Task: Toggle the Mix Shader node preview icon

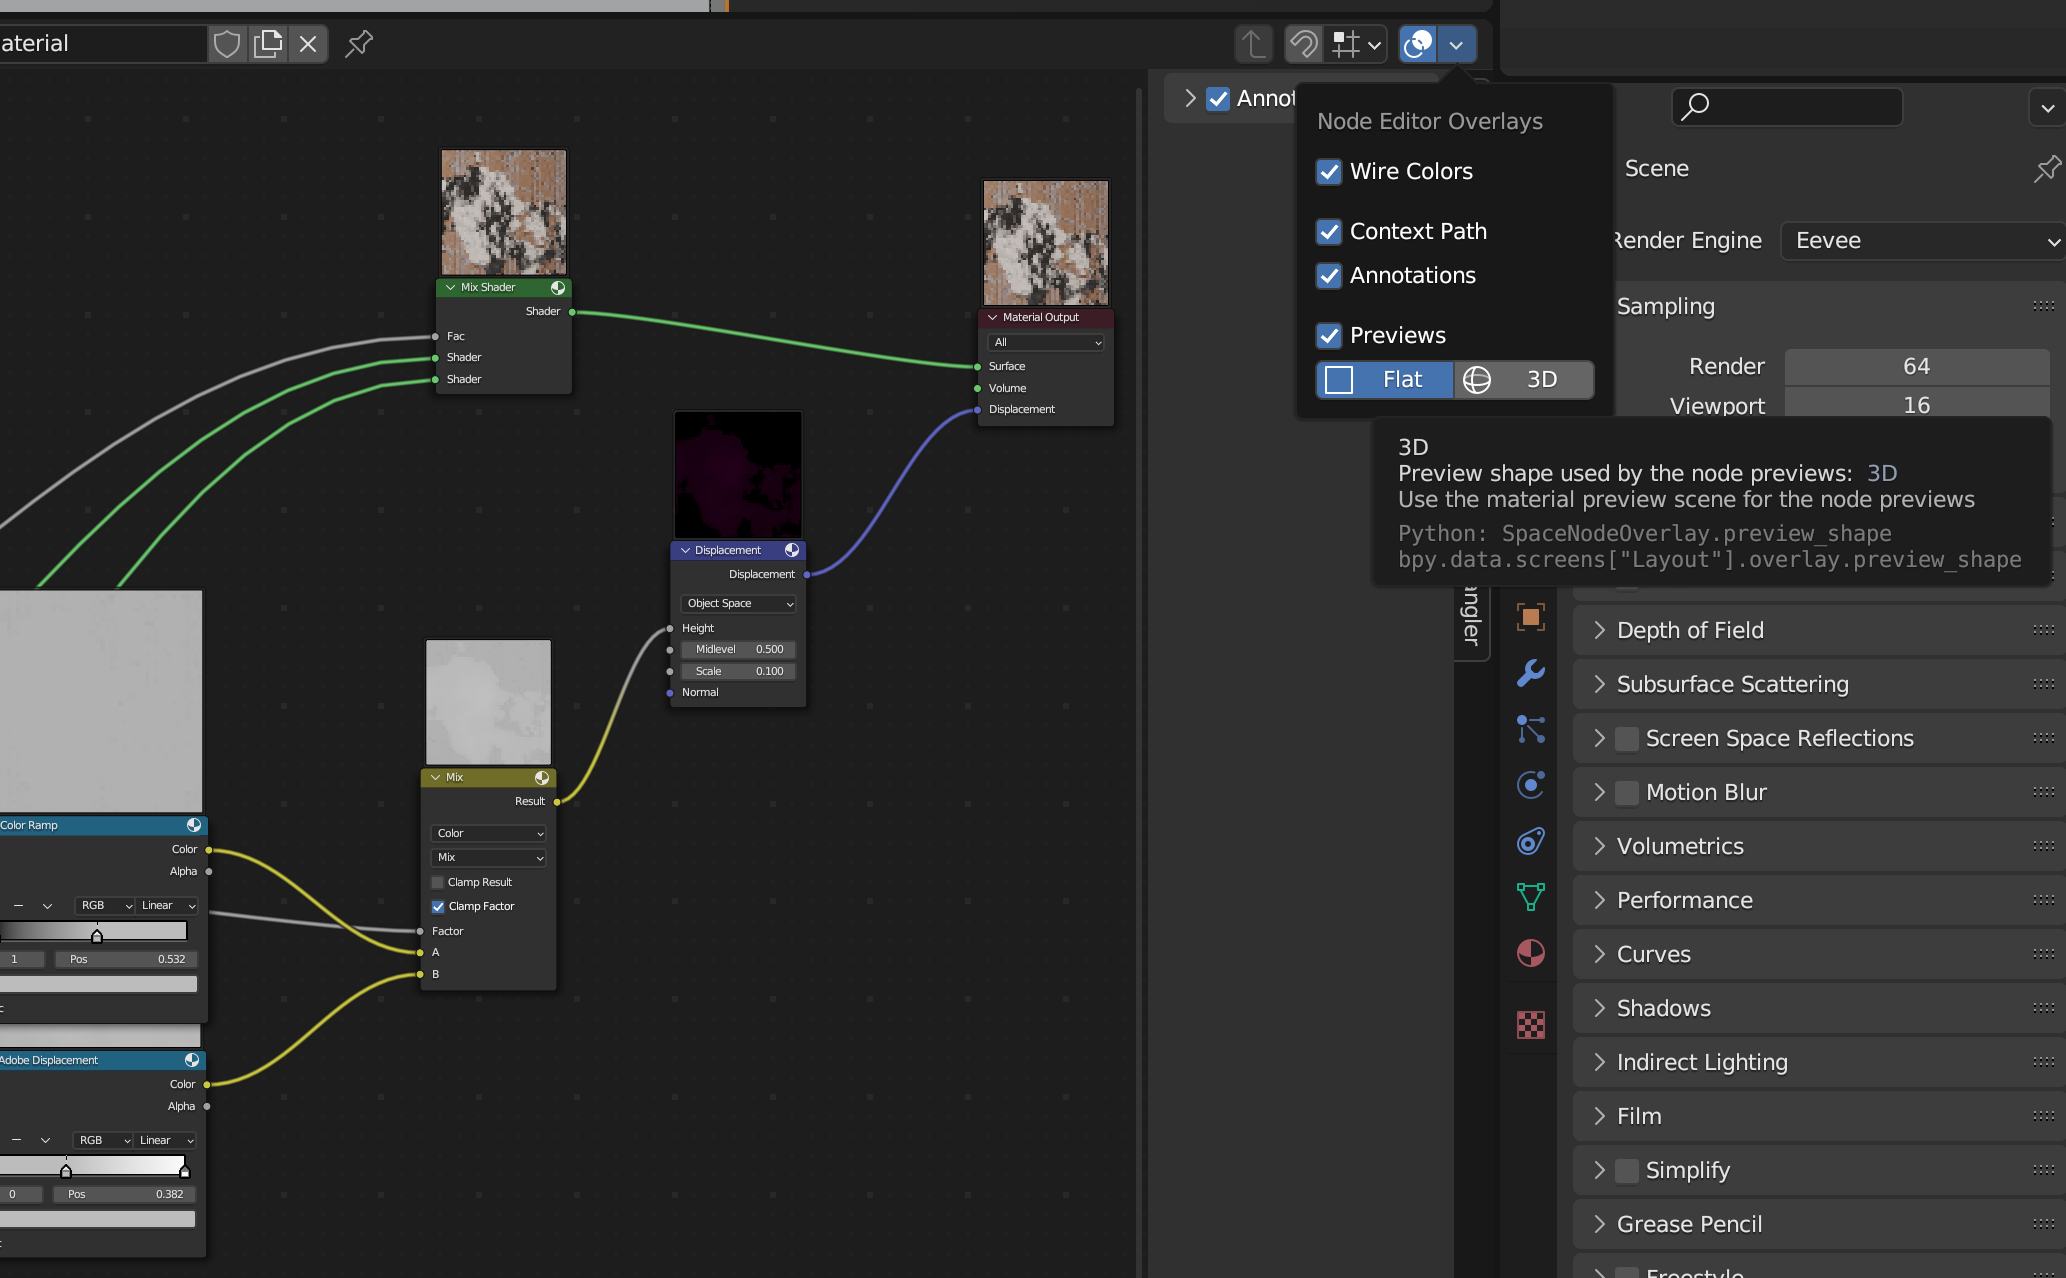Action: 558,288
